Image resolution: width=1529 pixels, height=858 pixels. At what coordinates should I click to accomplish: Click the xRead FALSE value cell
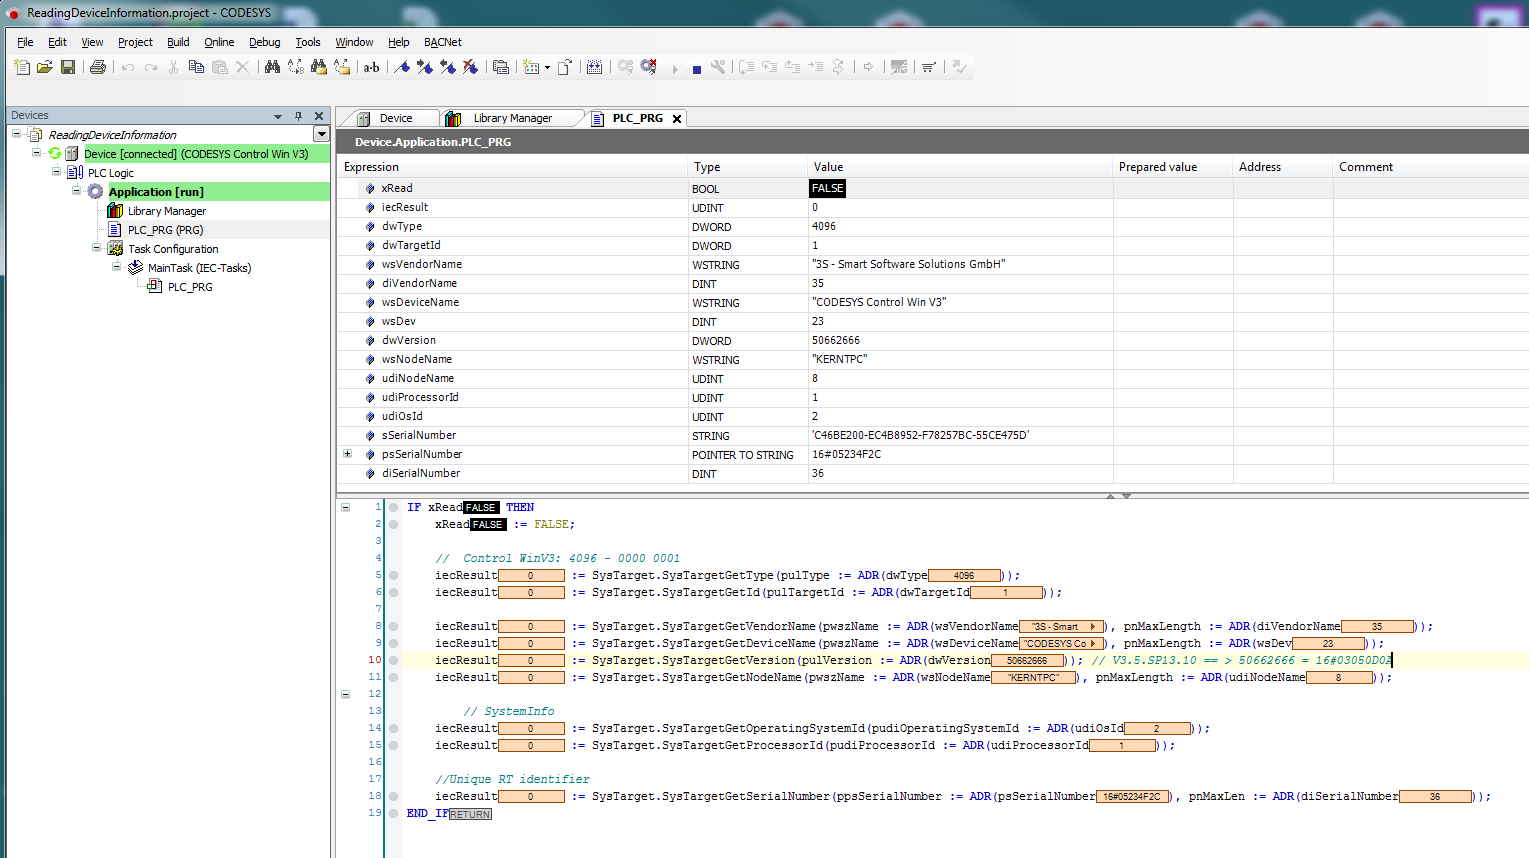pos(828,188)
